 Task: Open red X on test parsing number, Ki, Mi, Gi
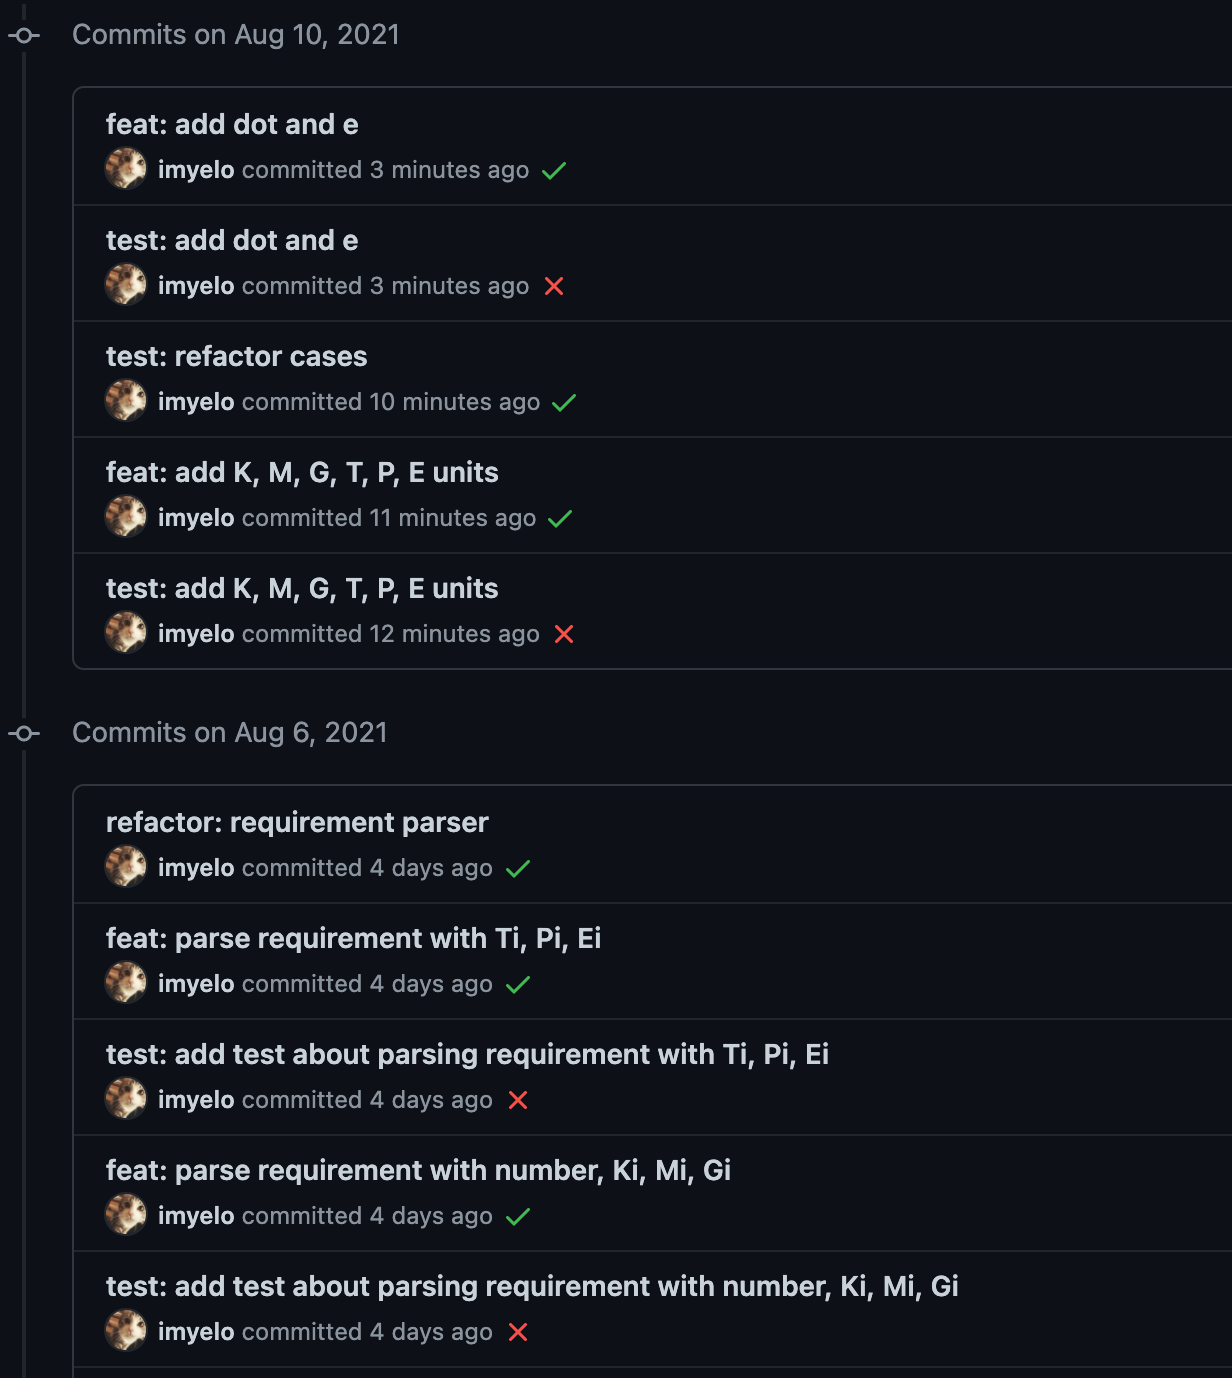[x=518, y=1332]
